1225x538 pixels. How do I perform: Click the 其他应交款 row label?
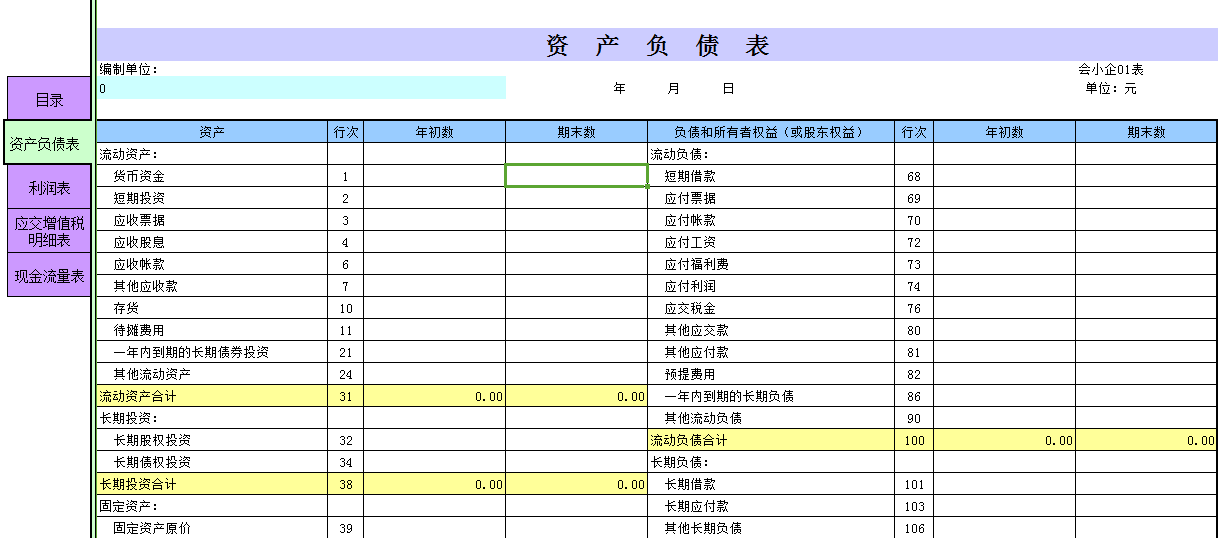(x=697, y=330)
